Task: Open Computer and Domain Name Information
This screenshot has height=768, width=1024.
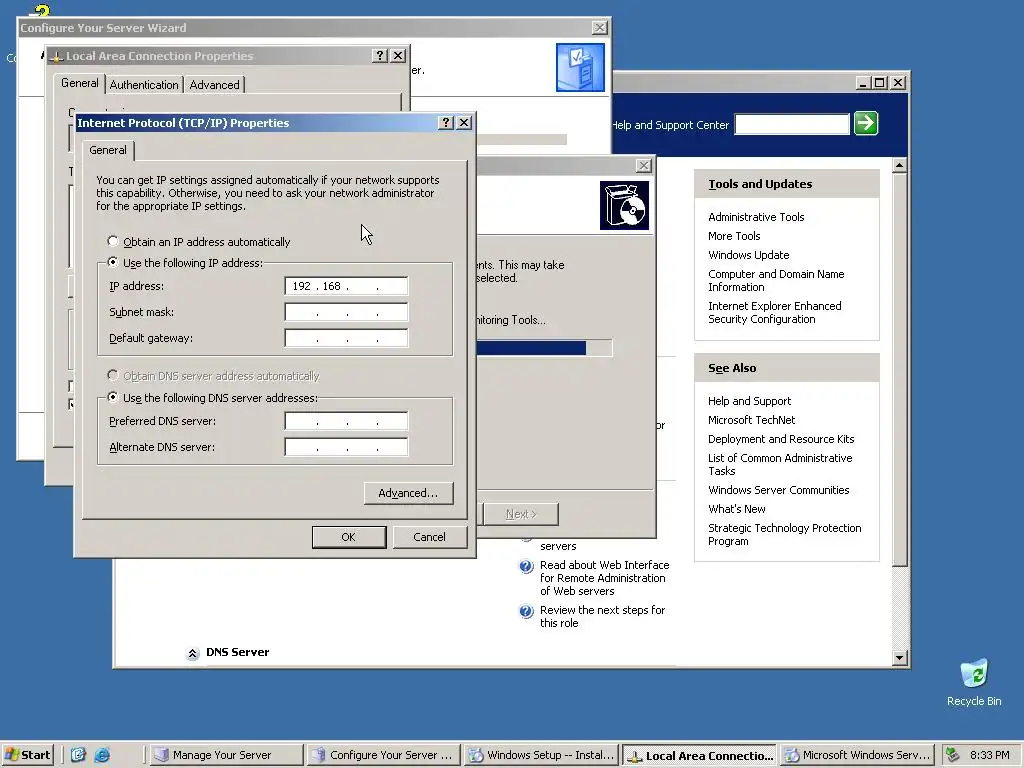Action: coord(776,280)
